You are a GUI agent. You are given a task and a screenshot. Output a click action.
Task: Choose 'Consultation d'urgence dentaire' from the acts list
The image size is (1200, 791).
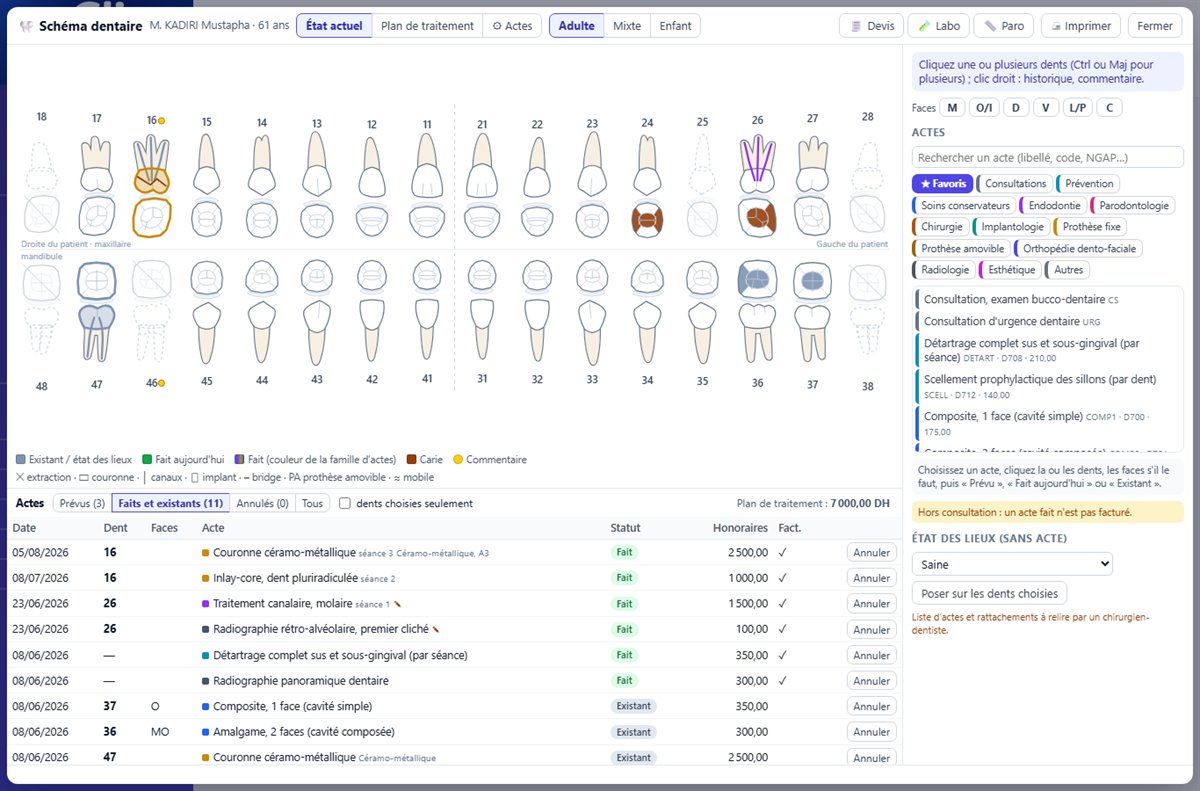[1048, 322]
